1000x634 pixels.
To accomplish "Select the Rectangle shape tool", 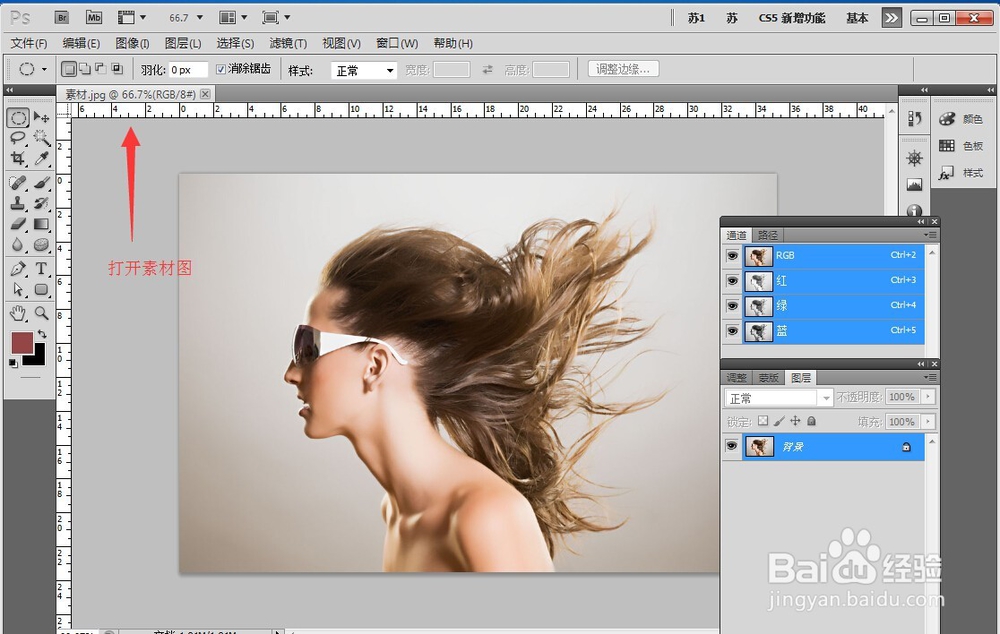I will tap(41, 290).
